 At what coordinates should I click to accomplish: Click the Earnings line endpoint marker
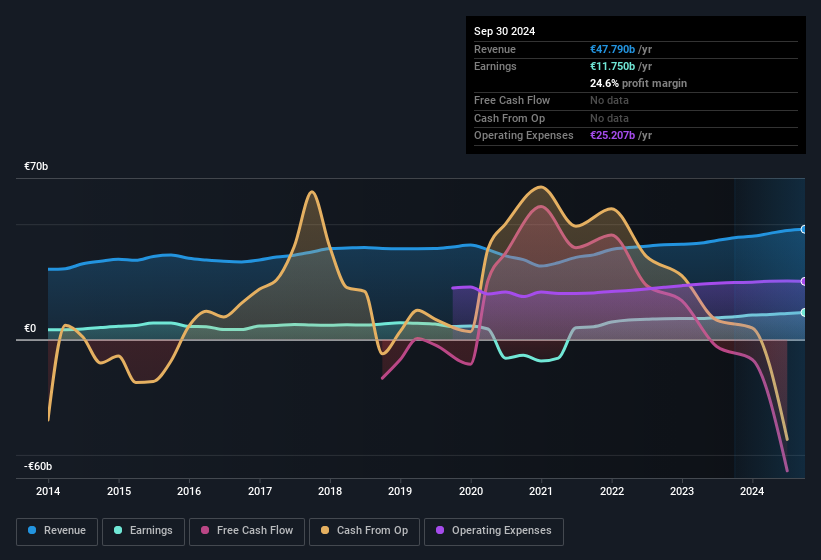pos(804,312)
